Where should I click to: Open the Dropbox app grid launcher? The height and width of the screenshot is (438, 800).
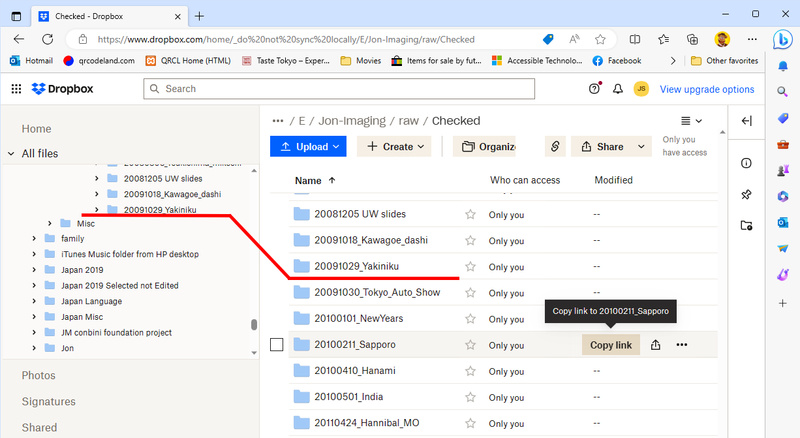tap(16, 89)
